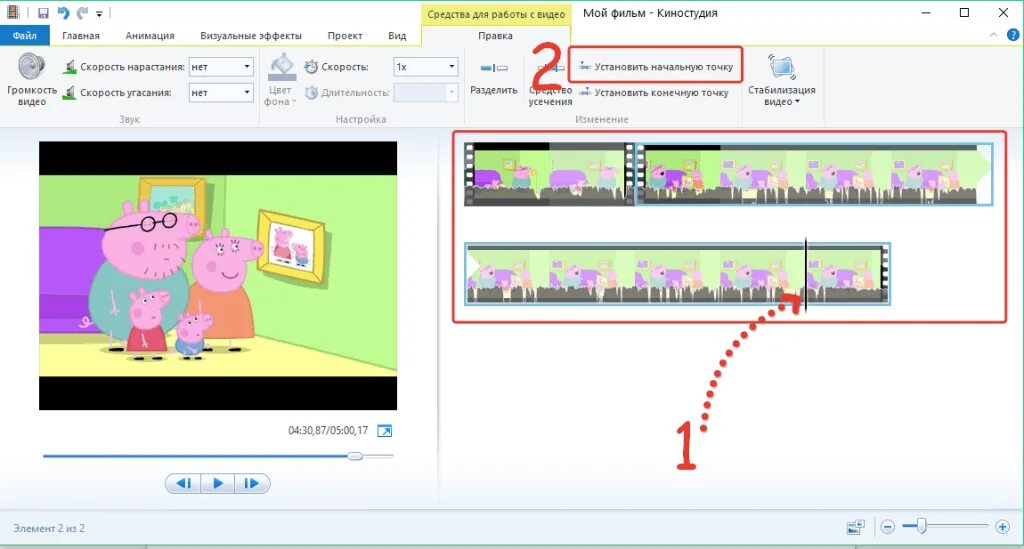Click the Разделить split tool
Image resolution: width=1024 pixels, height=549 pixels.
[x=494, y=77]
